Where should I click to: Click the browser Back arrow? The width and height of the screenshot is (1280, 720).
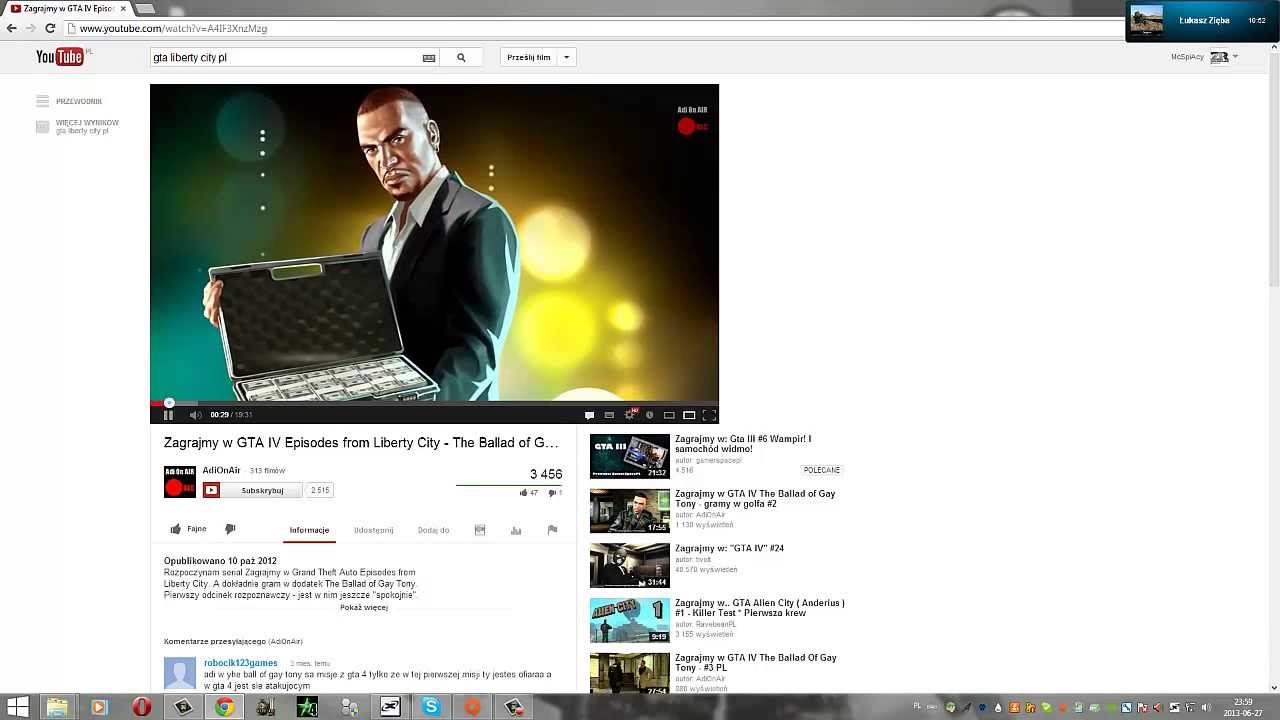pyautogui.click(x=12, y=28)
